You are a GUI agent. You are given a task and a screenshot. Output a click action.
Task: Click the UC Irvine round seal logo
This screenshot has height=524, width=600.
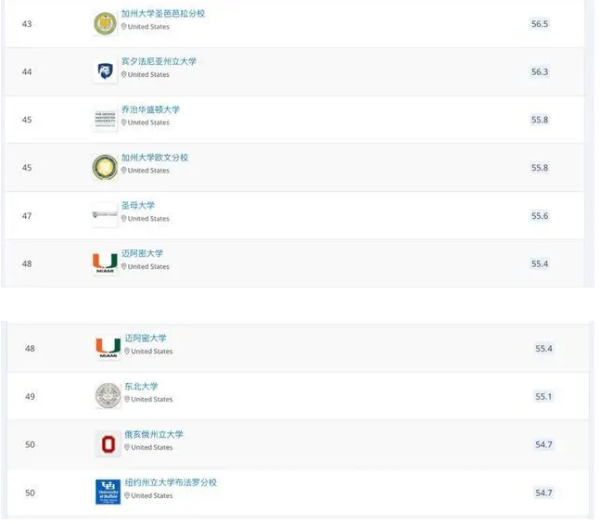pos(105,167)
